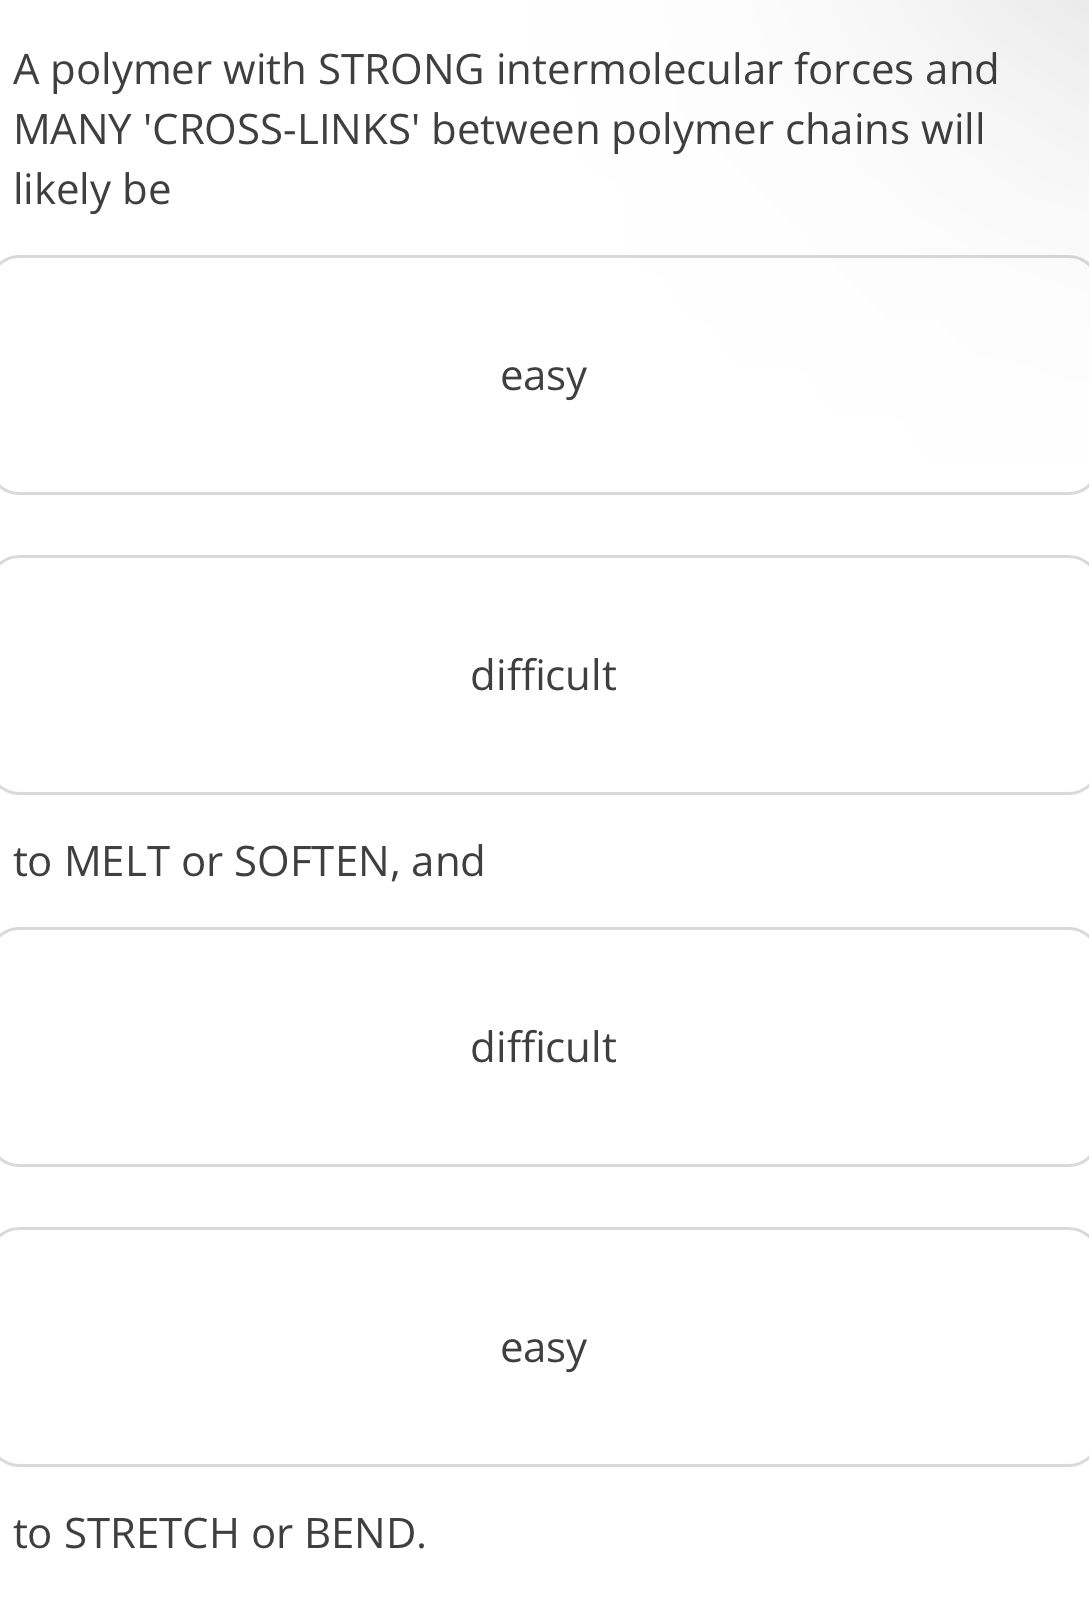
Task: Click the word 'polymer' after the opening 'A'
Action: (131, 70)
